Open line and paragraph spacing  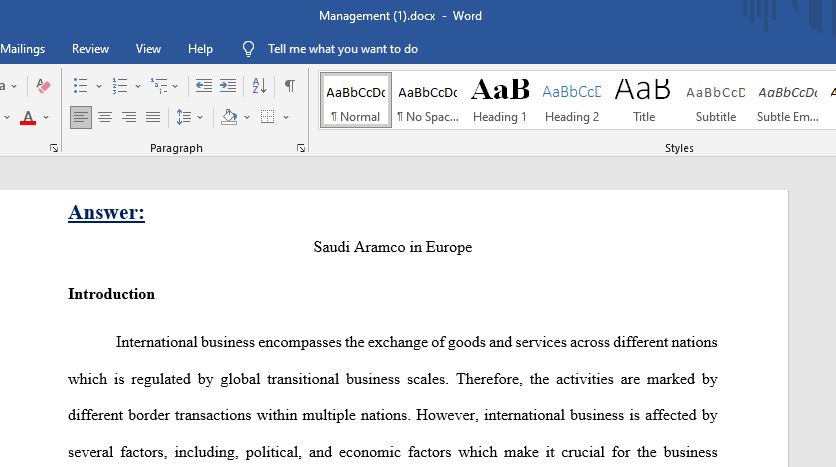[183, 117]
